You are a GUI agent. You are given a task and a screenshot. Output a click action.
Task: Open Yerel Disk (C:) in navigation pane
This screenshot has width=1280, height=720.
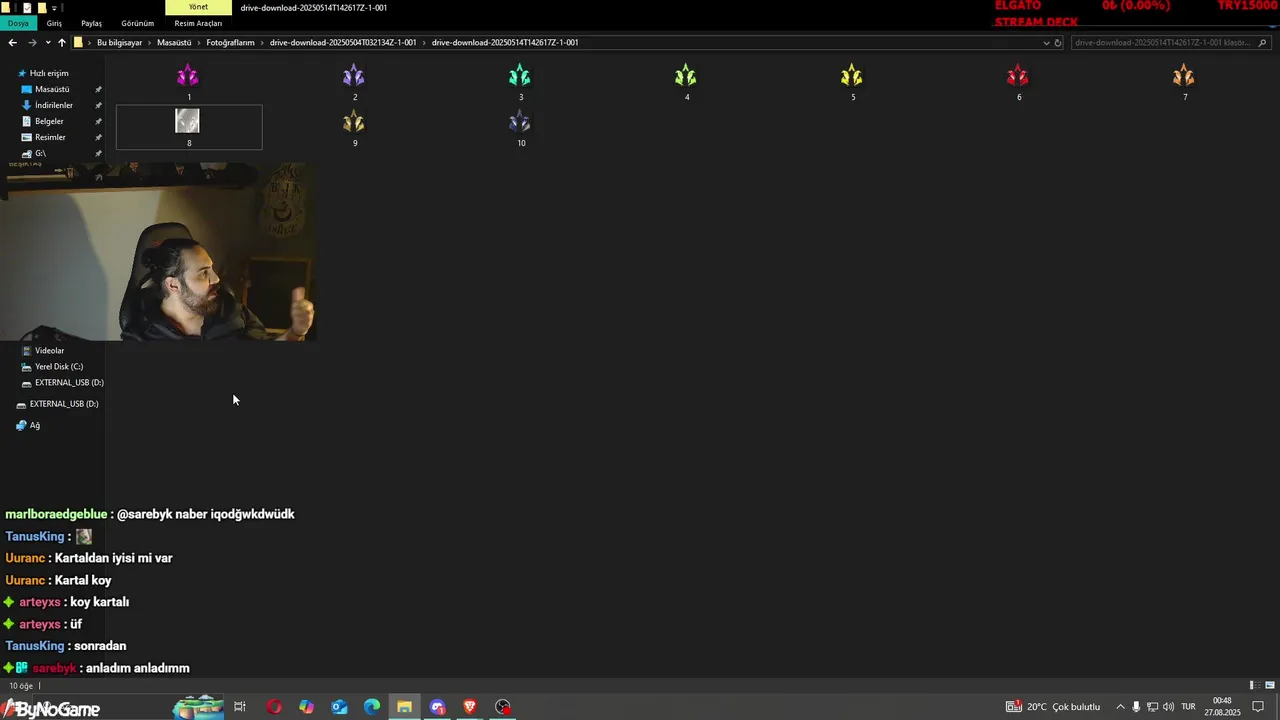click(59, 367)
